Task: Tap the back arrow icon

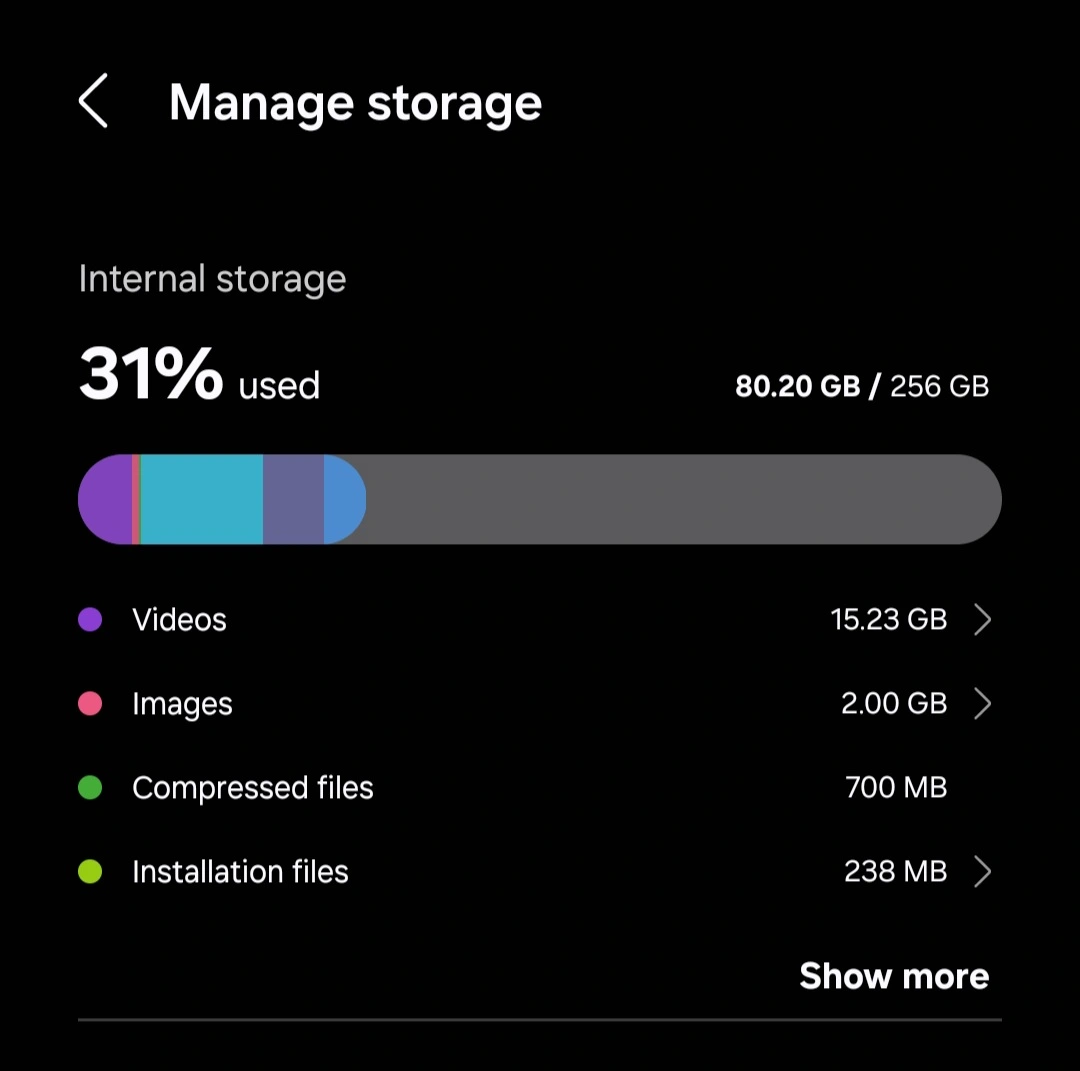Action: point(93,101)
